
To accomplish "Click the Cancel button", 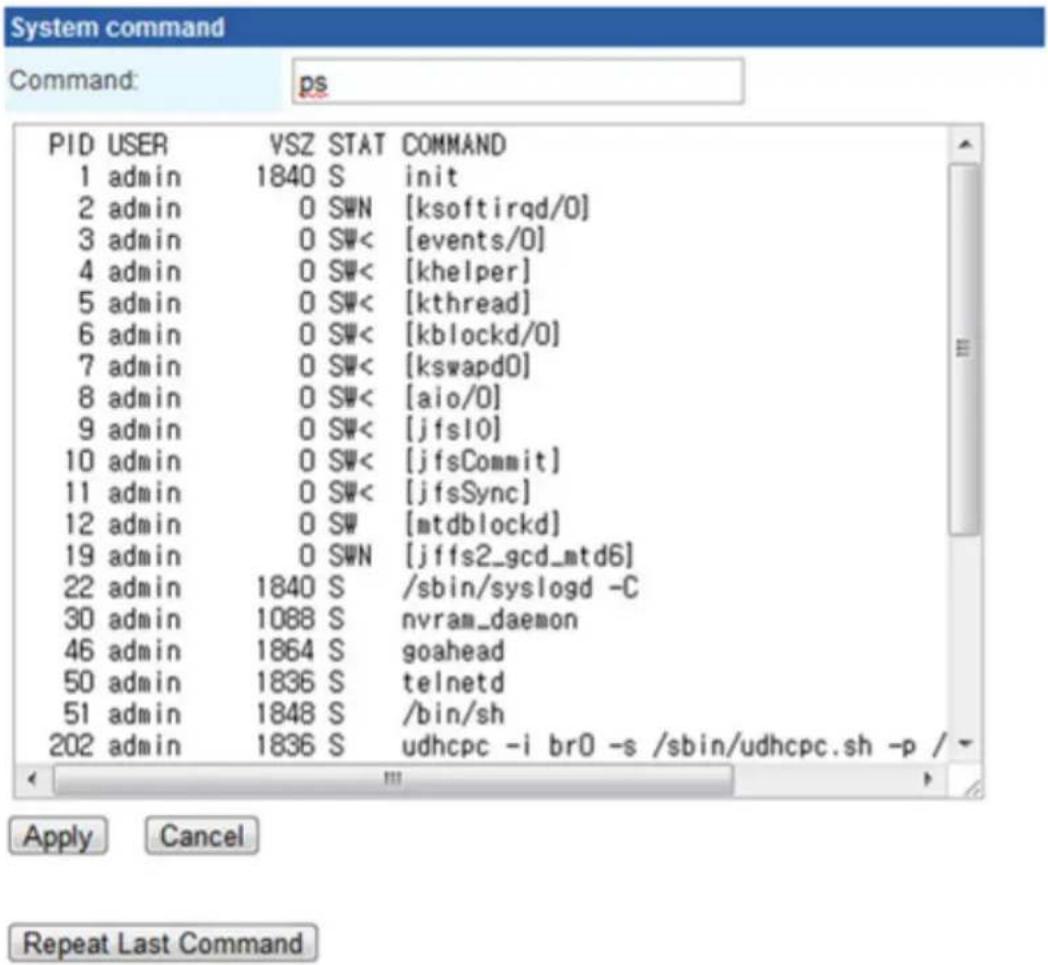I will (202, 835).
